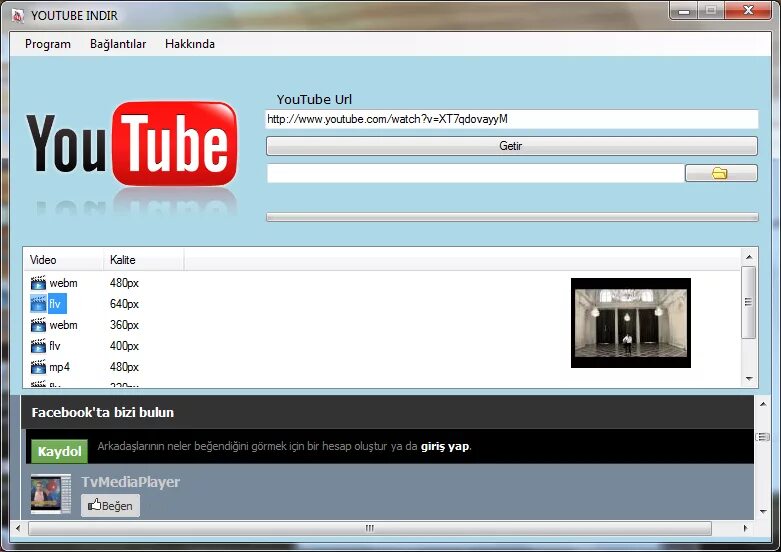This screenshot has width=781, height=552.
Task: Click the TvMediaPlayer profile picture
Action: 51,494
